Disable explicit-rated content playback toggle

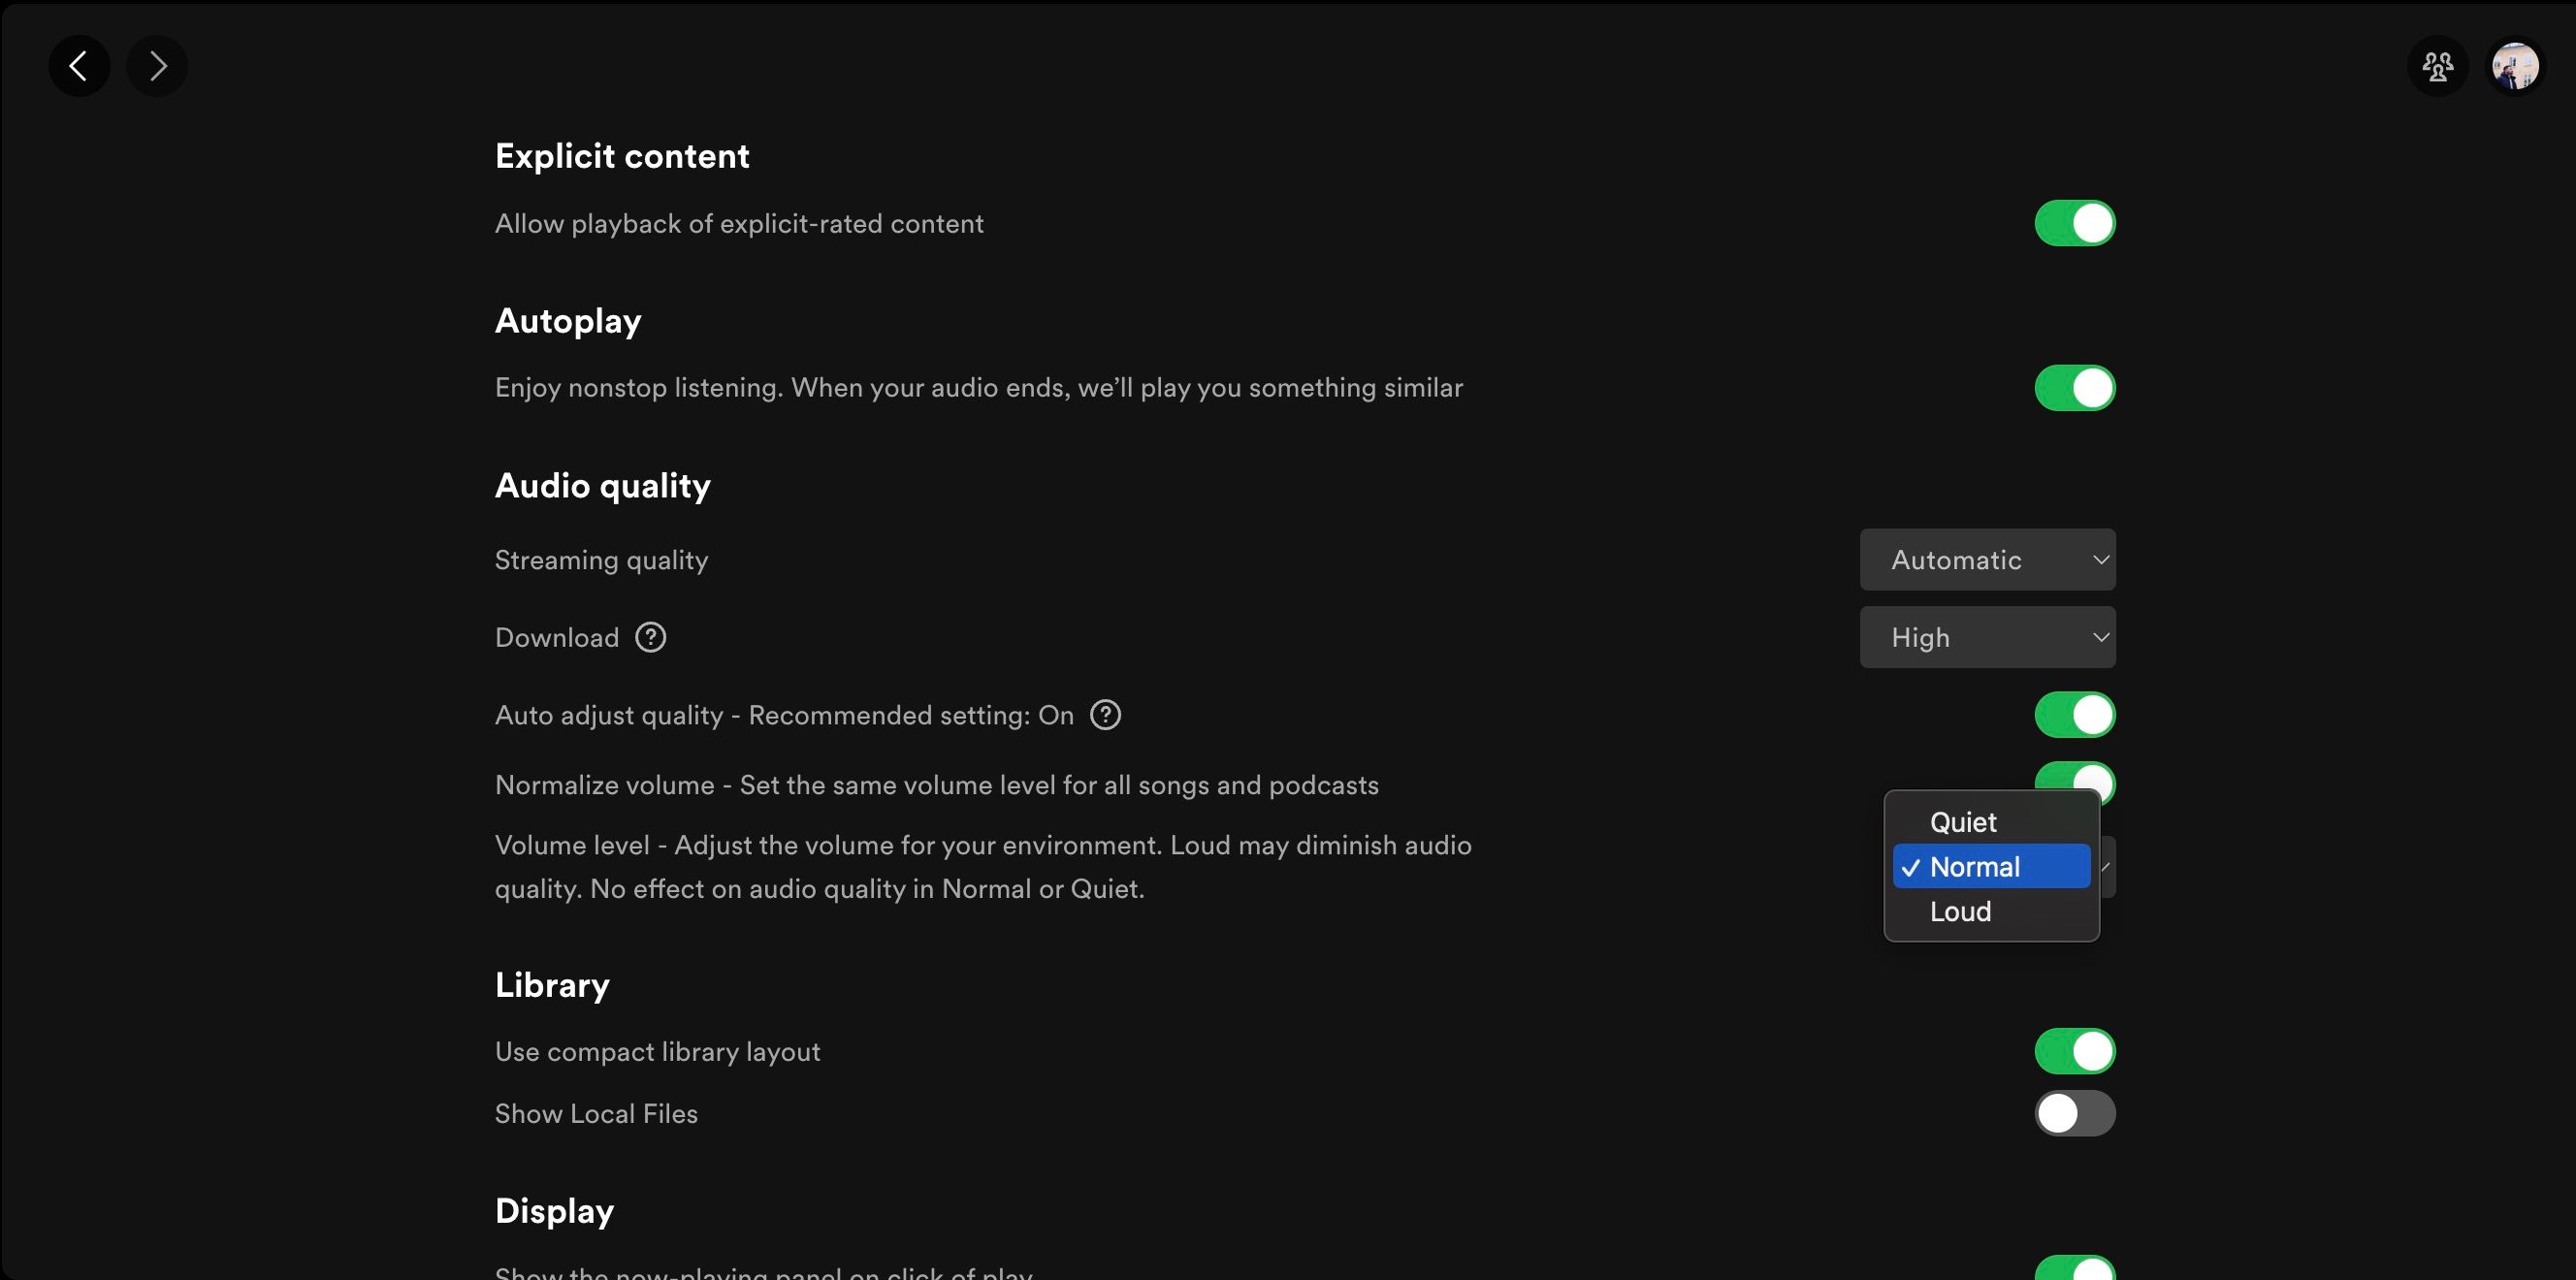(2074, 223)
